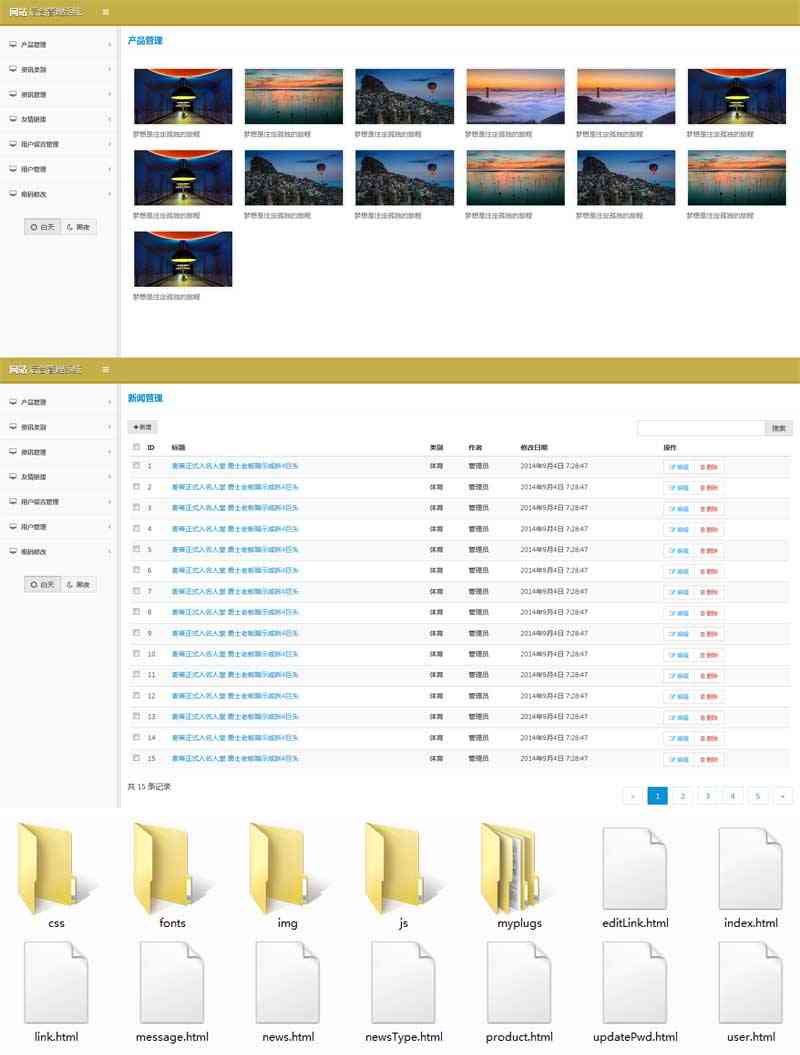Click the 资讯管理 sidebar icon
The width and height of the screenshot is (800, 1055).
point(14,93)
